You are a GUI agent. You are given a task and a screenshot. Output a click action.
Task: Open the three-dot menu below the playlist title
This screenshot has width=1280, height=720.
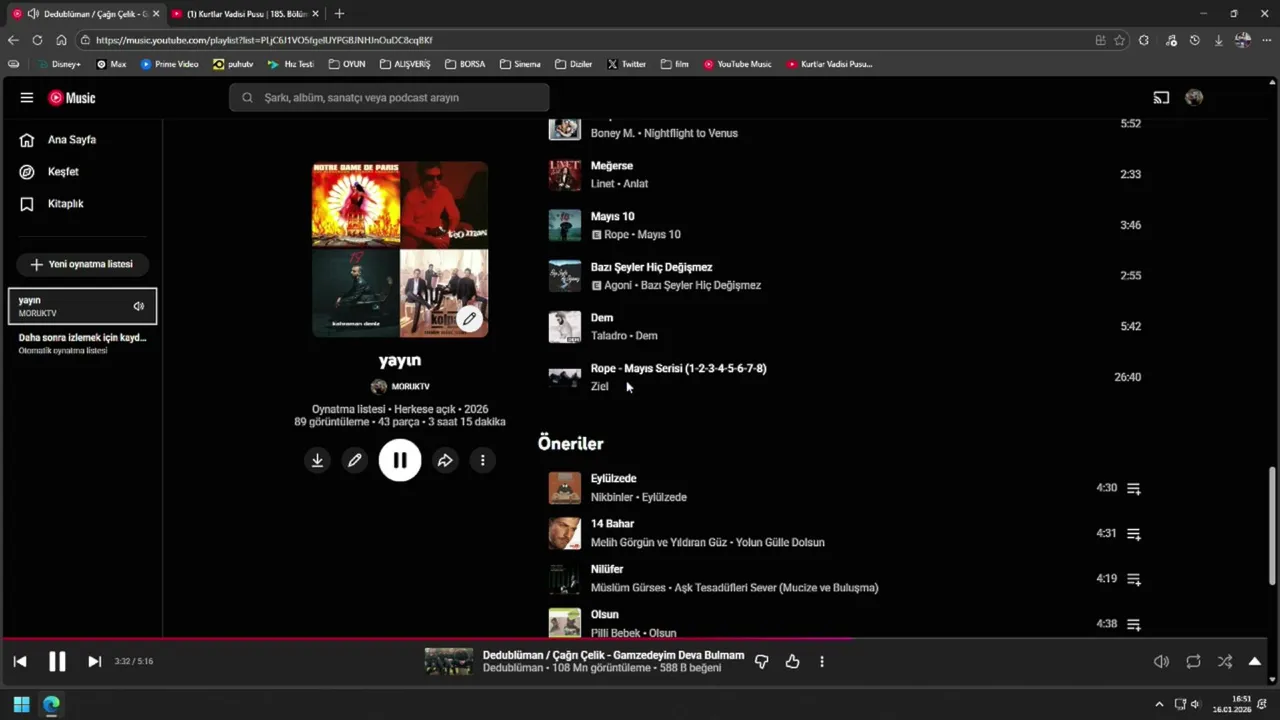482,460
